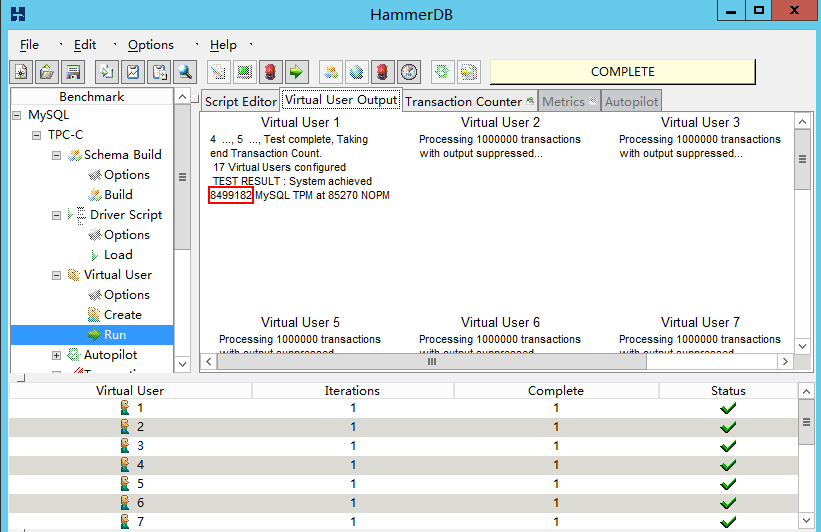Open the Options menu in menu bar
Image resolution: width=821 pixels, height=532 pixels.
tap(150, 45)
